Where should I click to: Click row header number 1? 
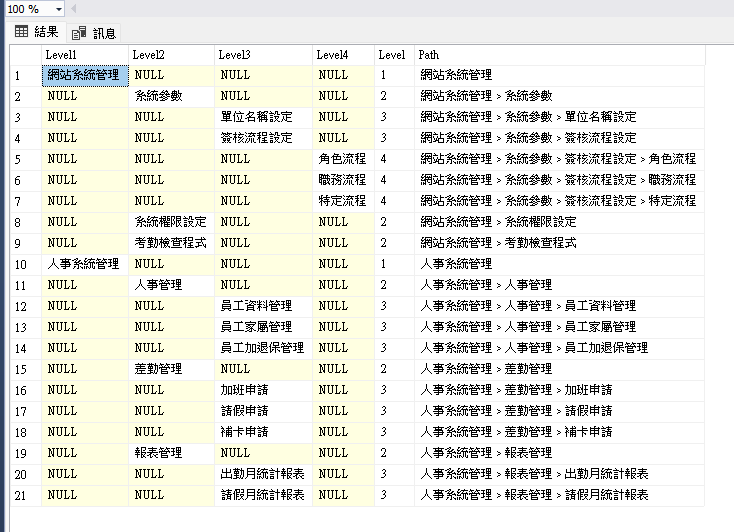tap(26, 76)
